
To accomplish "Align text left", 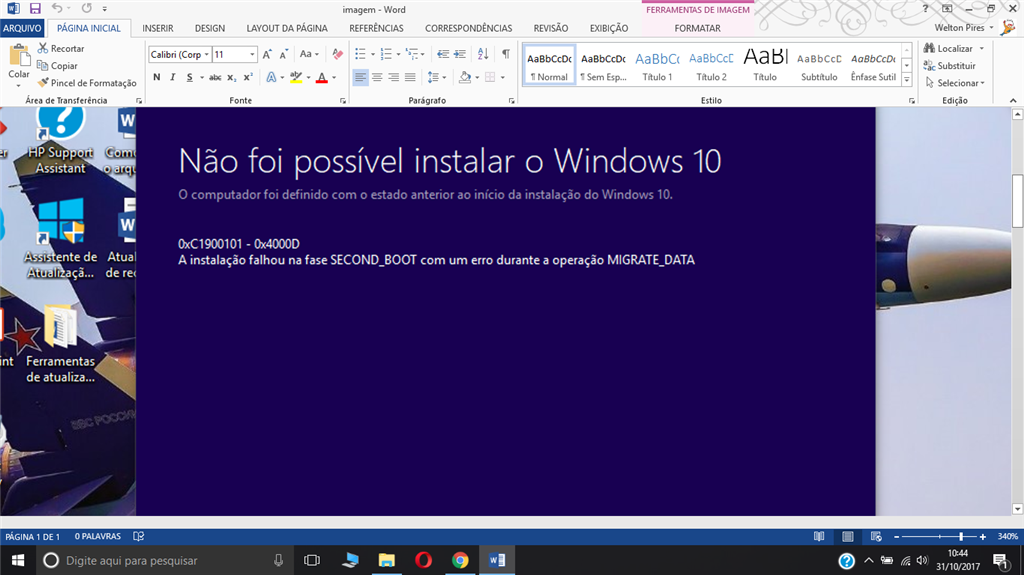I will (360, 77).
